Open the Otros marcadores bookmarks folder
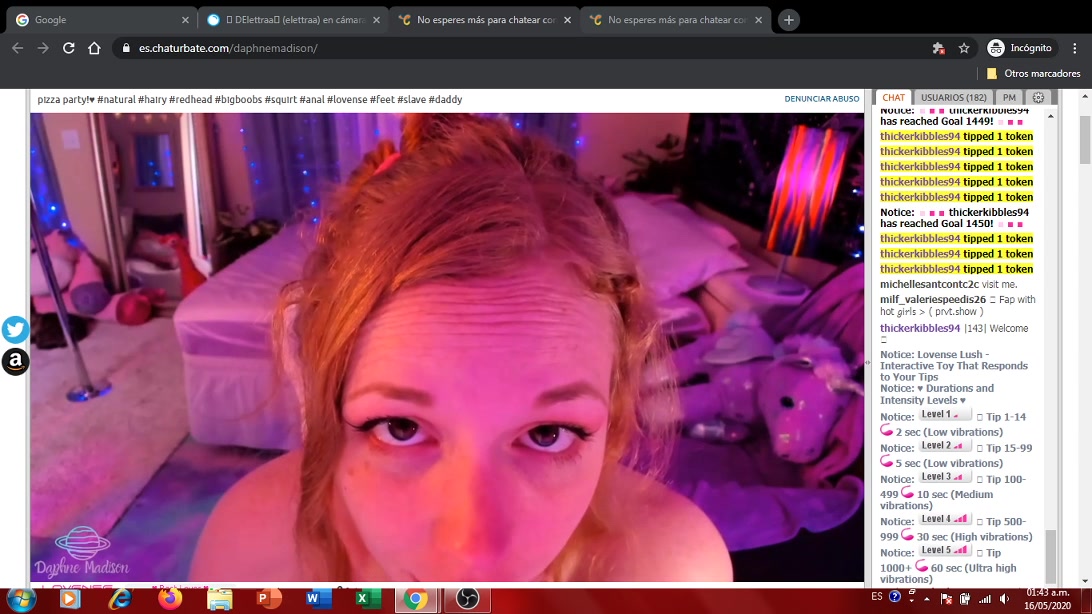Viewport: 1092px width, 614px height. click(x=1033, y=73)
